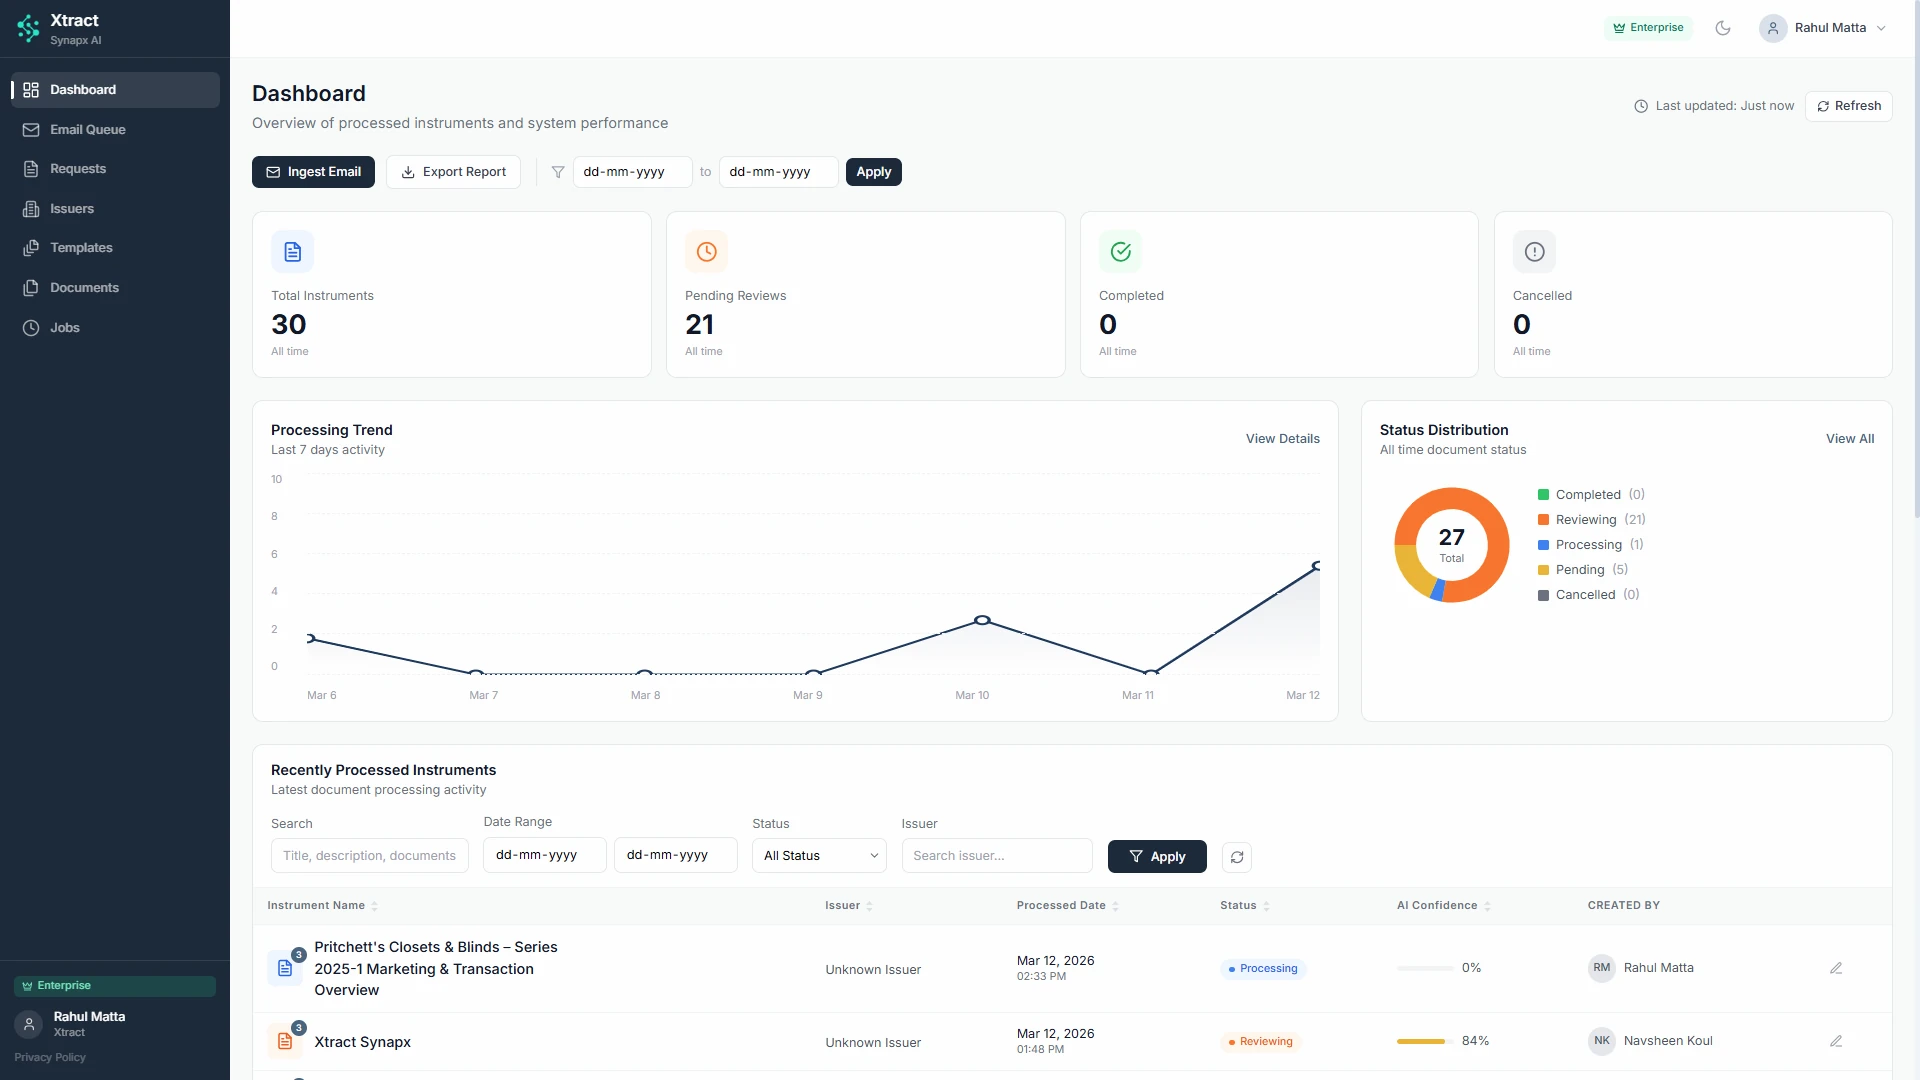
Task: Open the View Details link on Processing Trend
Action: (x=1282, y=439)
